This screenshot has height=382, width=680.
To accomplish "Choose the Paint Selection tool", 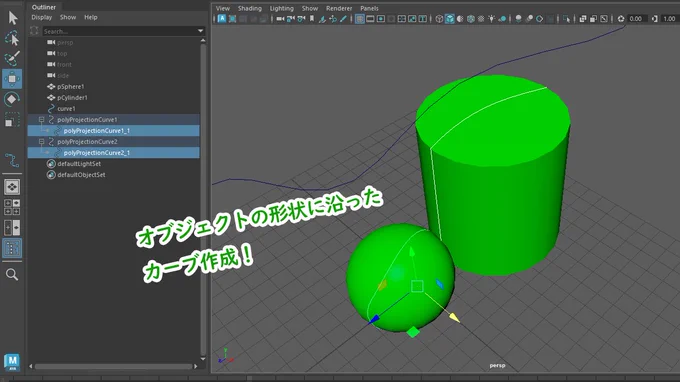I will point(12,58).
